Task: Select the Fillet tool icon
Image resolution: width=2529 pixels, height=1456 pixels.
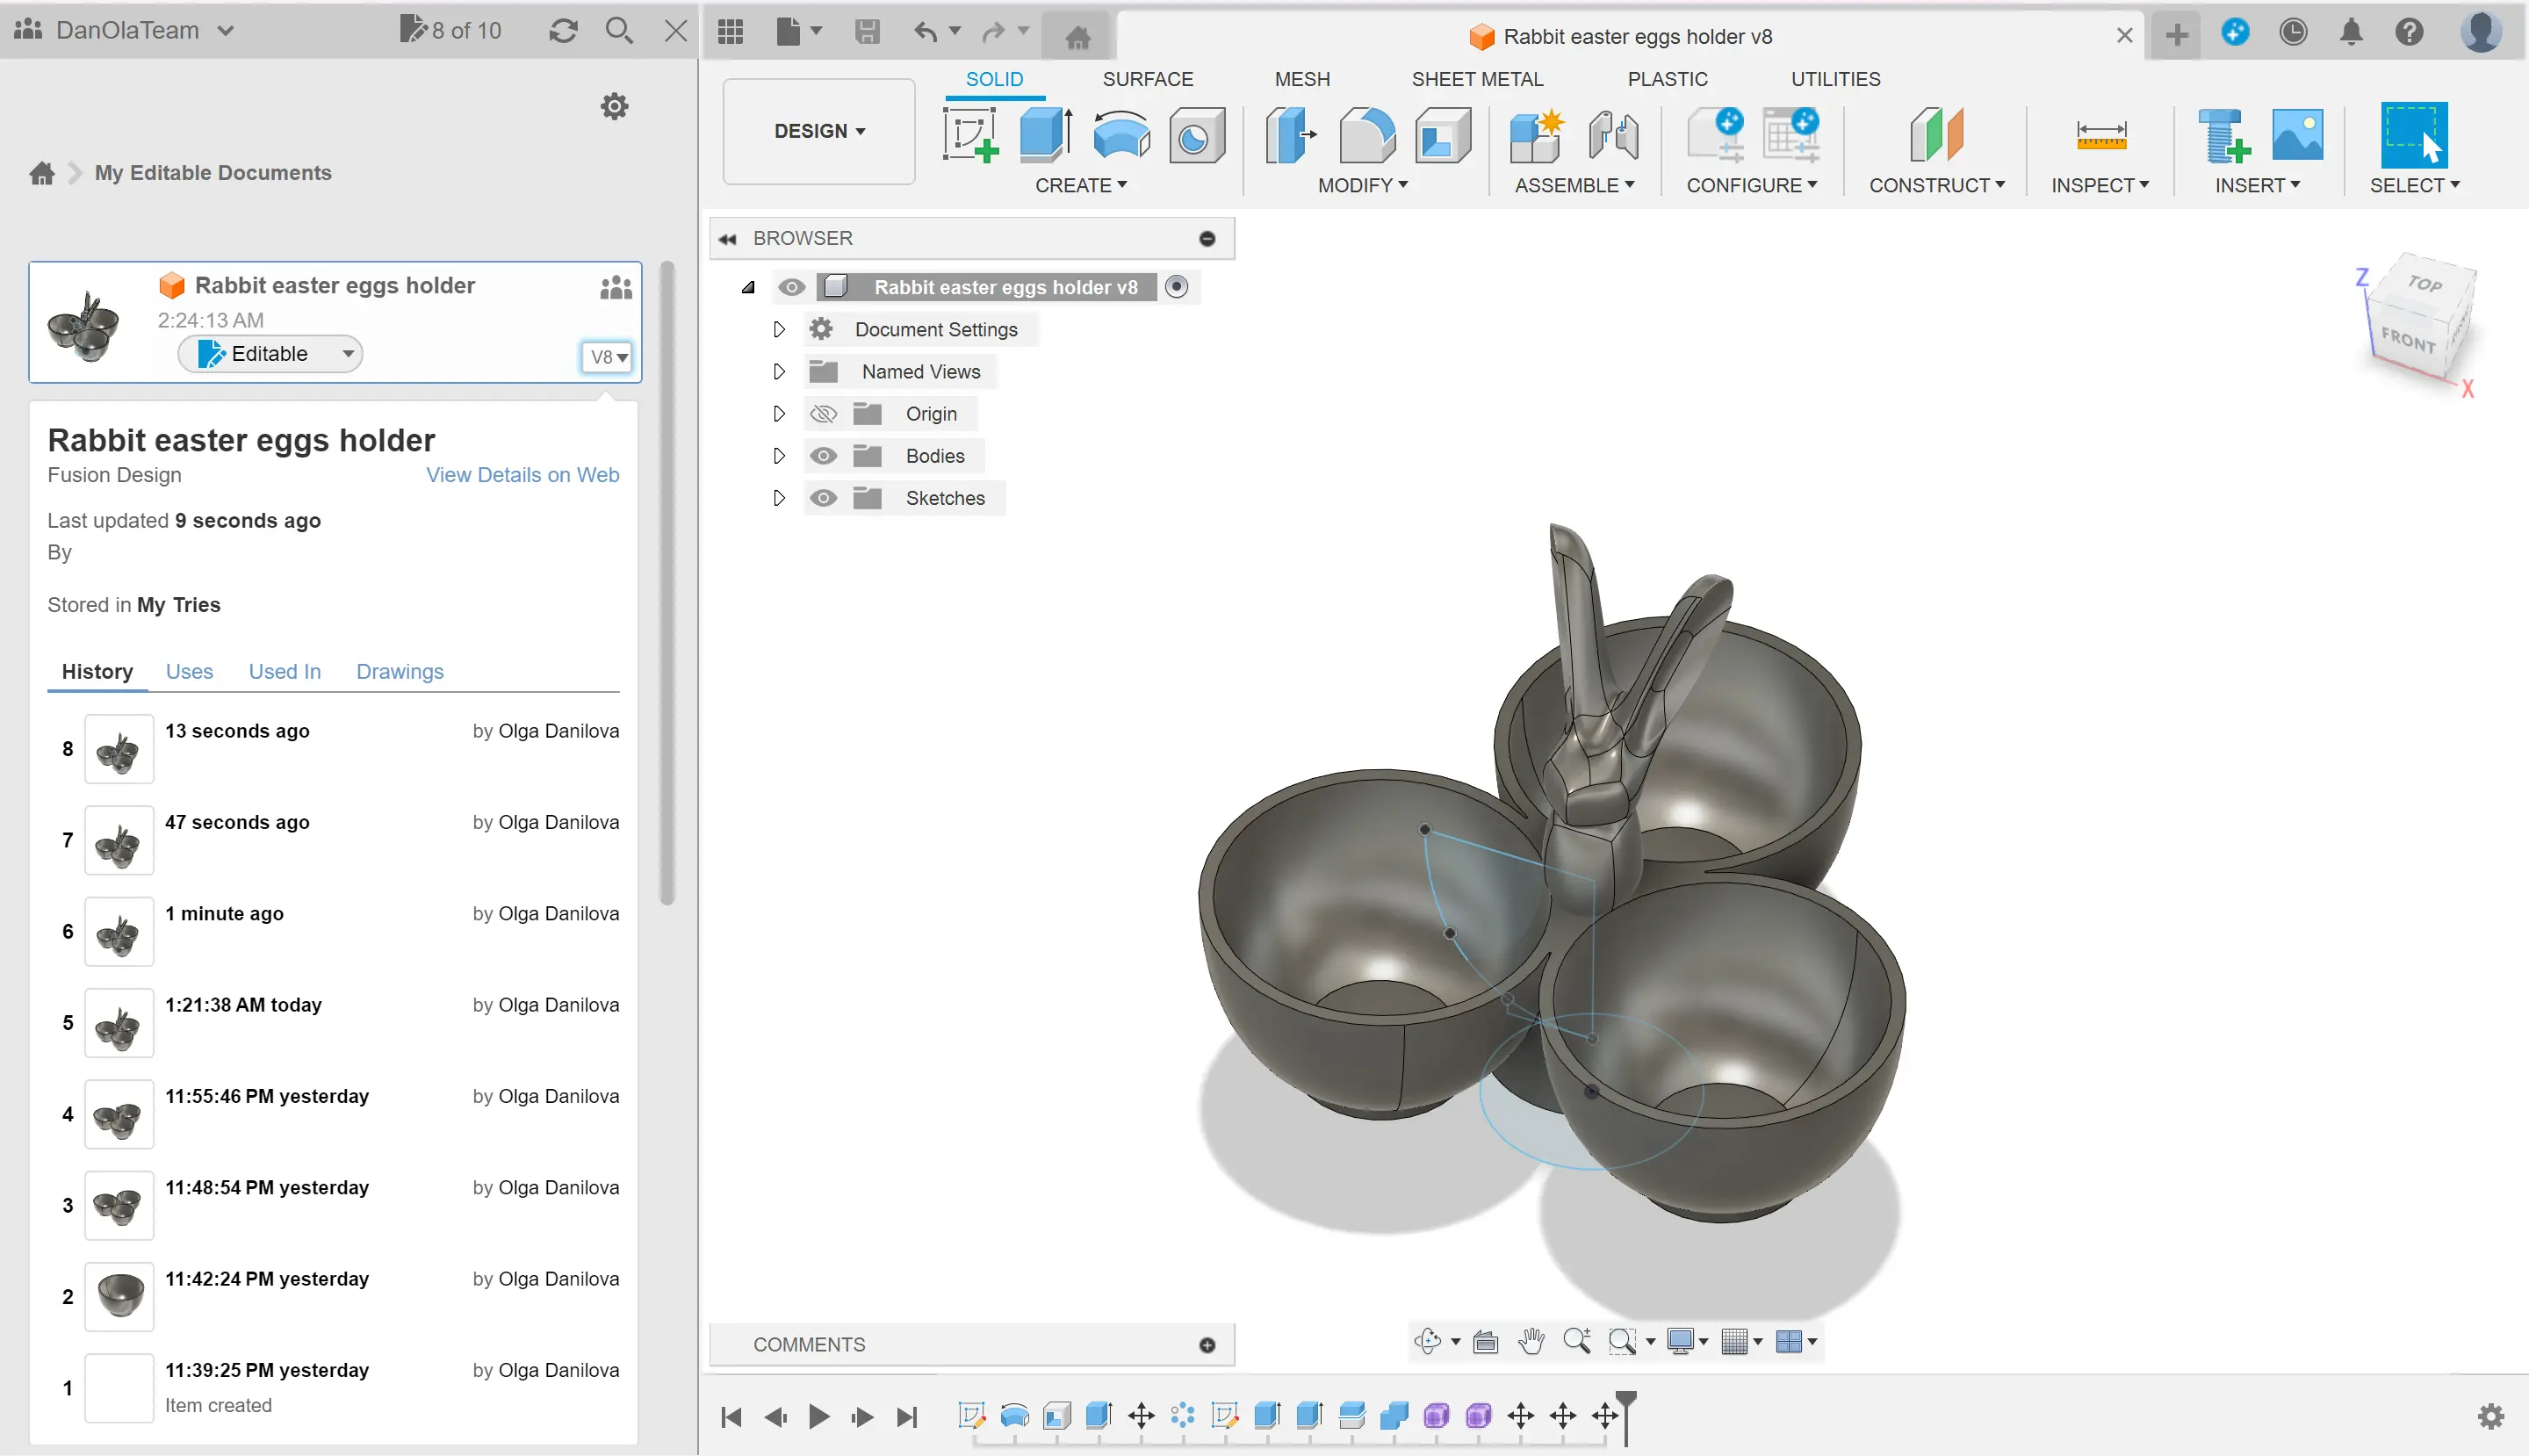Action: pos(1366,135)
